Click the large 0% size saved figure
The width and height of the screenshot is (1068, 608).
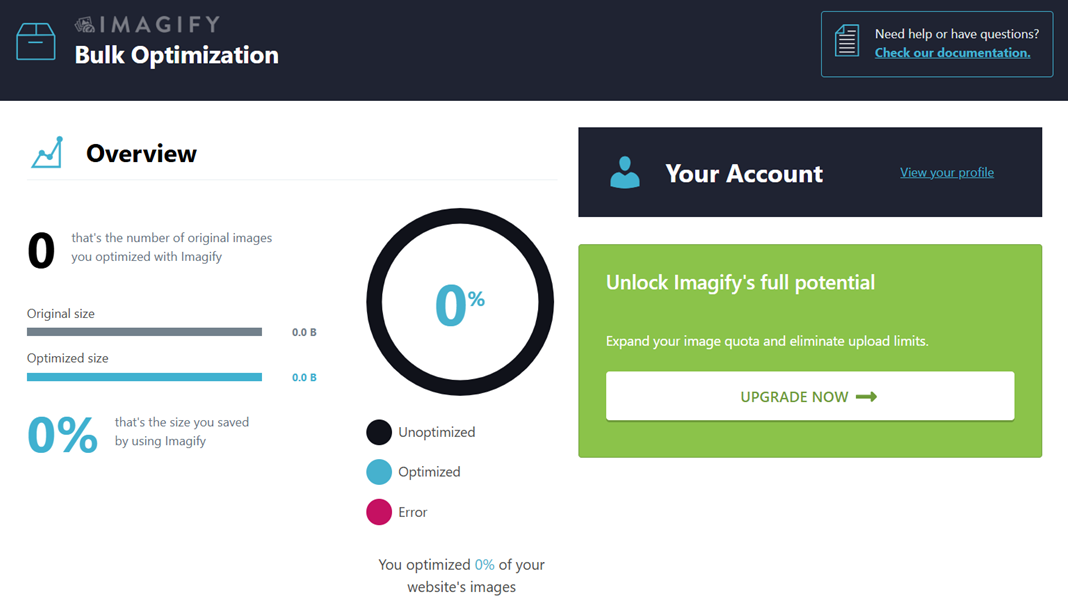[63, 435]
